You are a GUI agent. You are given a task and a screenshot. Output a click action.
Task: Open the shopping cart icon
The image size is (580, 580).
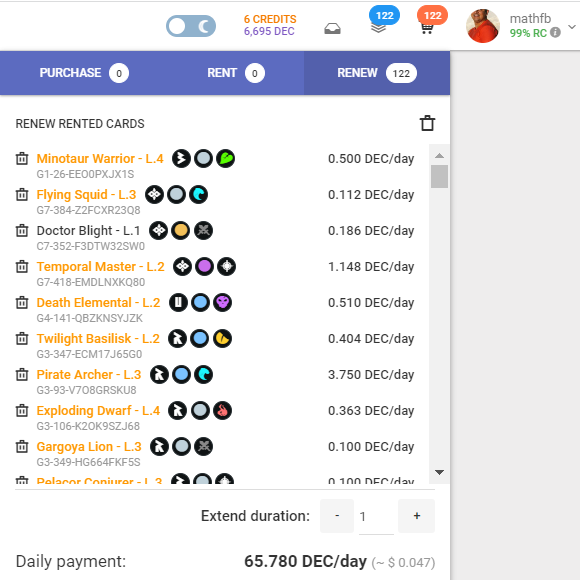(427, 28)
